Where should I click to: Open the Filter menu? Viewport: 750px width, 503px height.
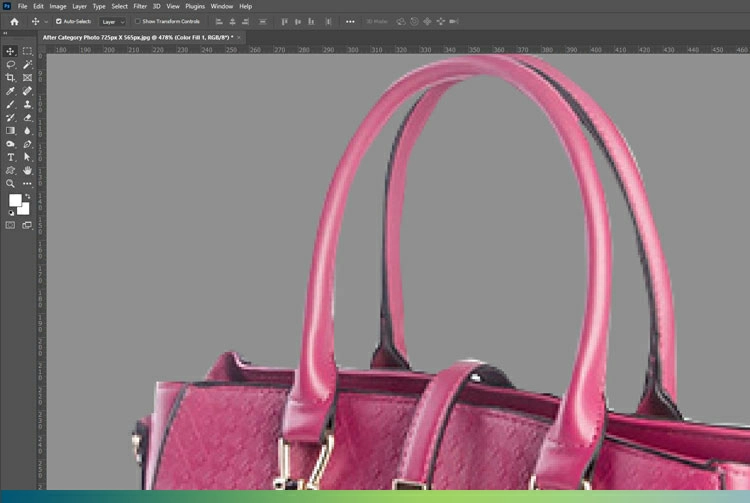(x=140, y=6)
